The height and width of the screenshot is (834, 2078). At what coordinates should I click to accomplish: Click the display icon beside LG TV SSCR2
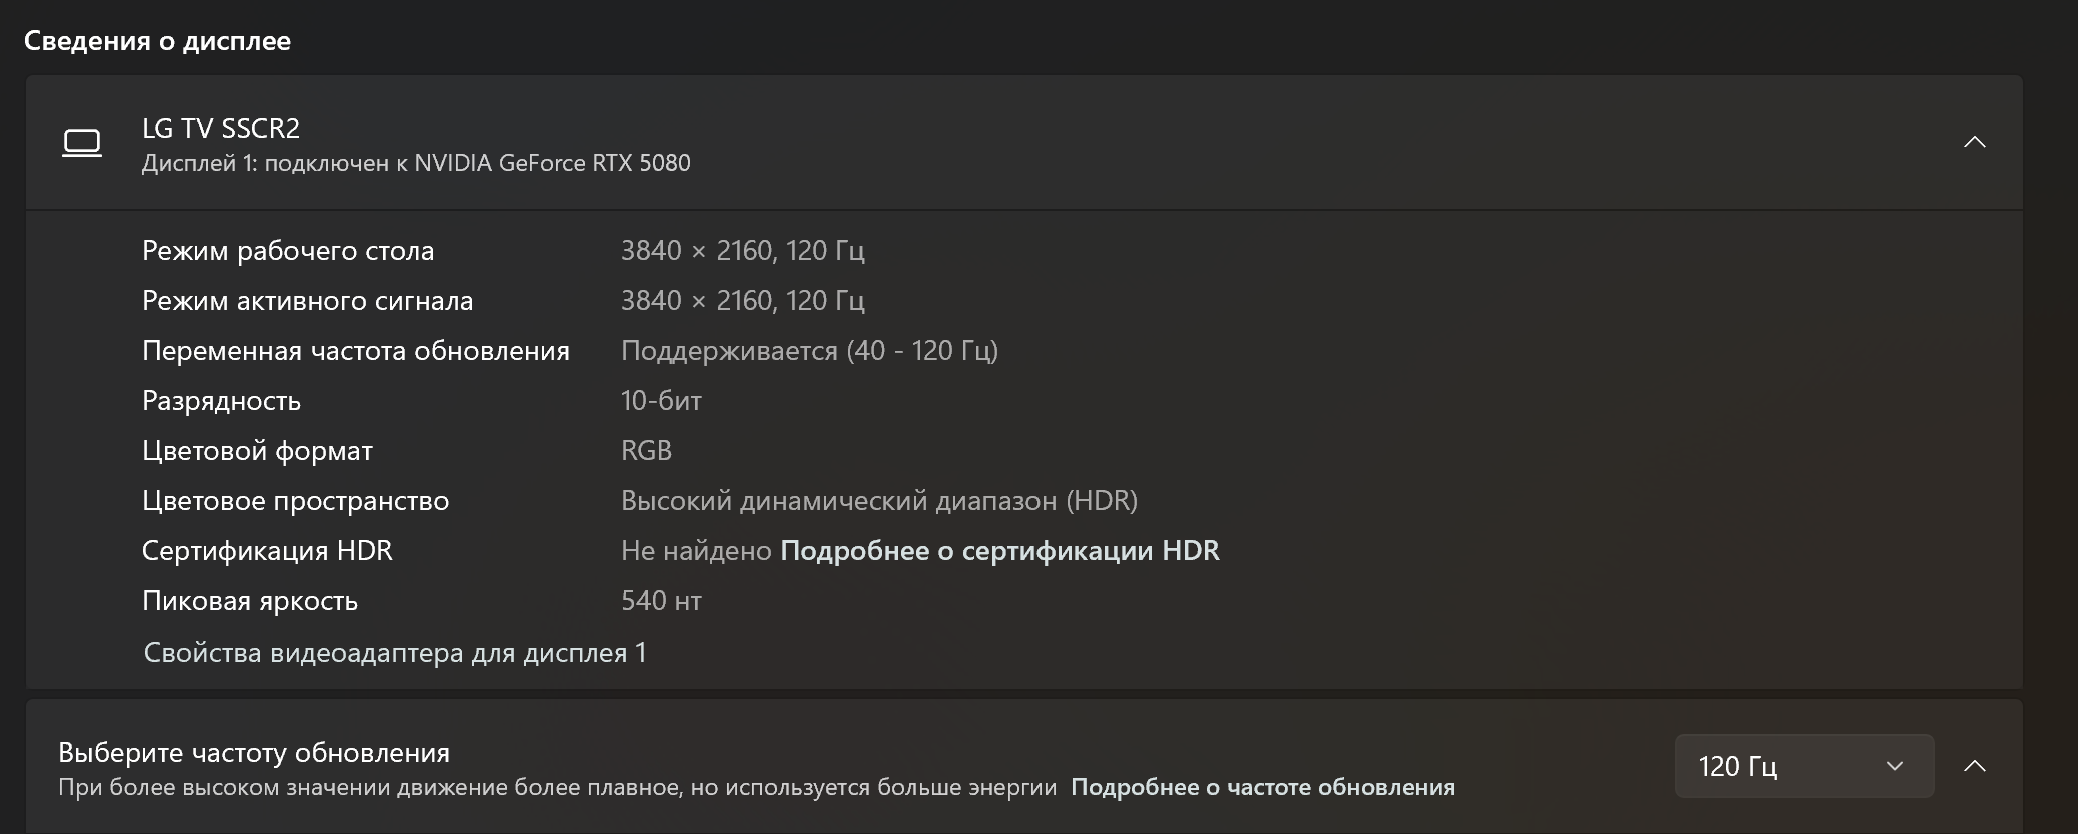[x=82, y=143]
